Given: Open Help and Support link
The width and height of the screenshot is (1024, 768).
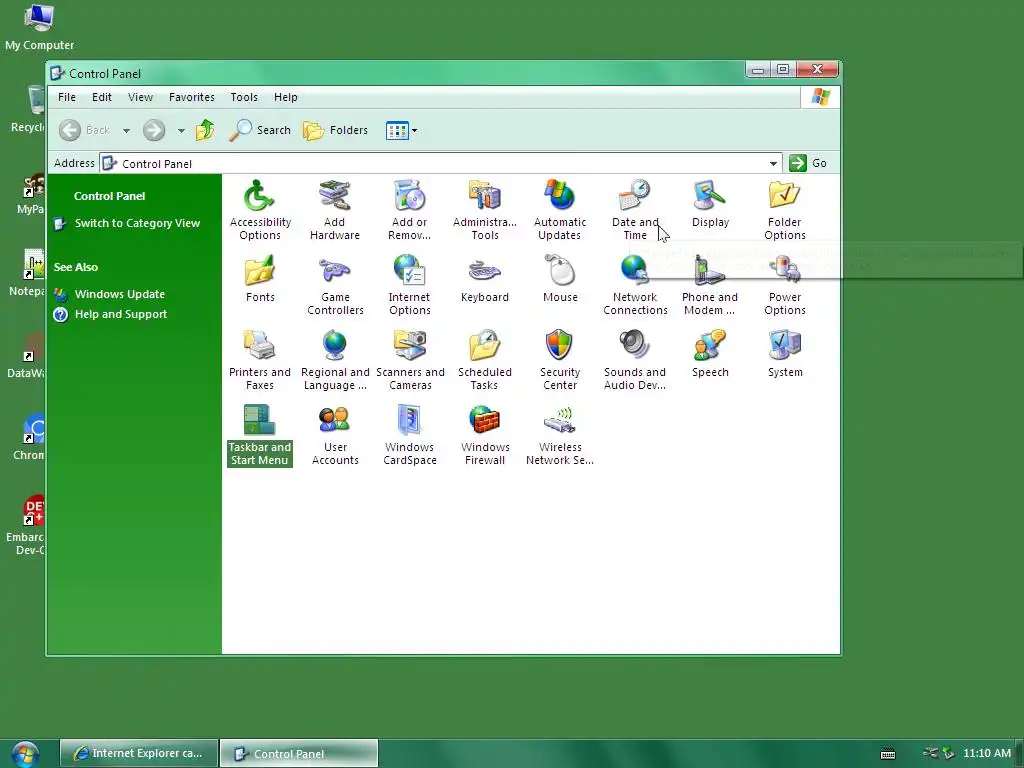Looking at the screenshot, I should (121, 314).
